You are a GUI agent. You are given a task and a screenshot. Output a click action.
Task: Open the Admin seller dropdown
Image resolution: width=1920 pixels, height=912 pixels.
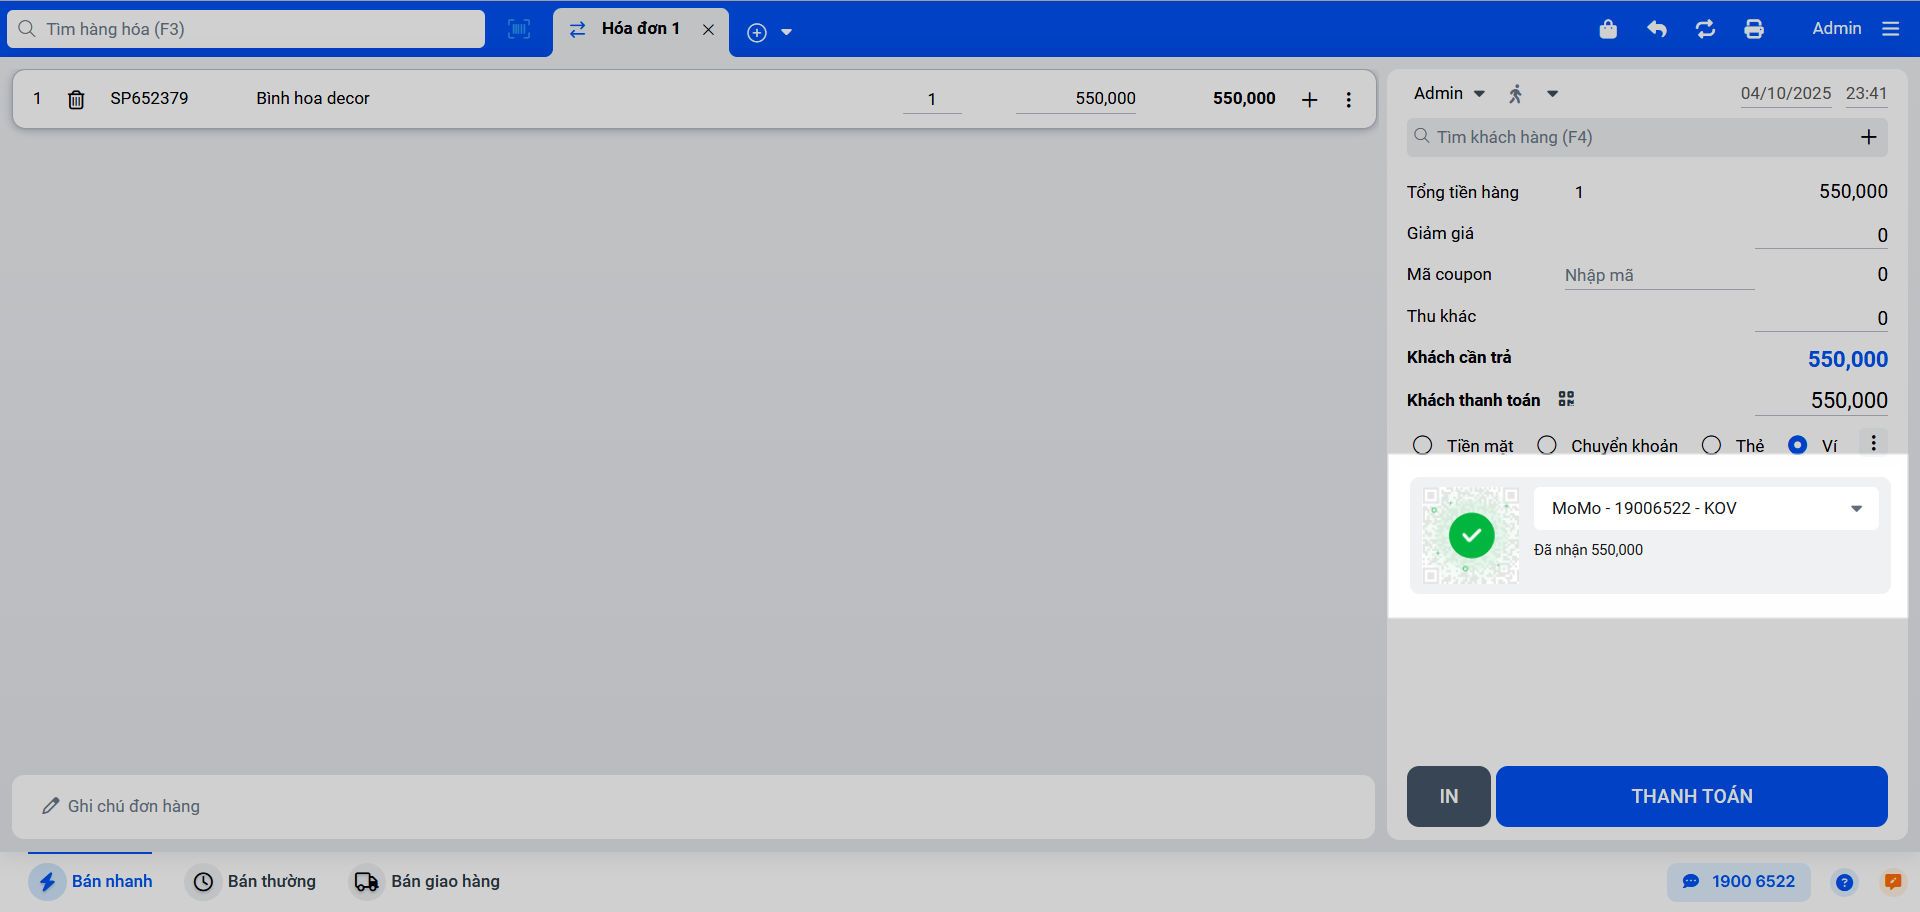[1449, 93]
